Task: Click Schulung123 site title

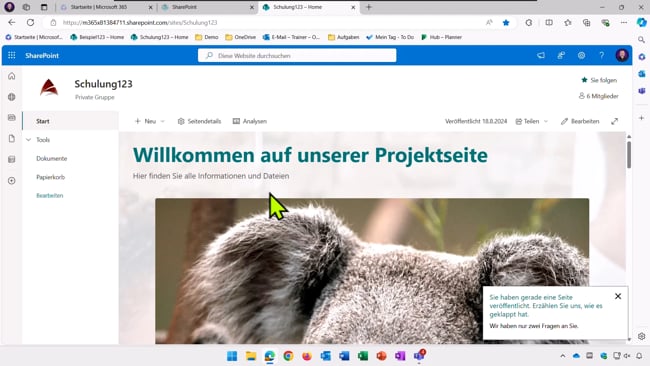Action: (104, 84)
